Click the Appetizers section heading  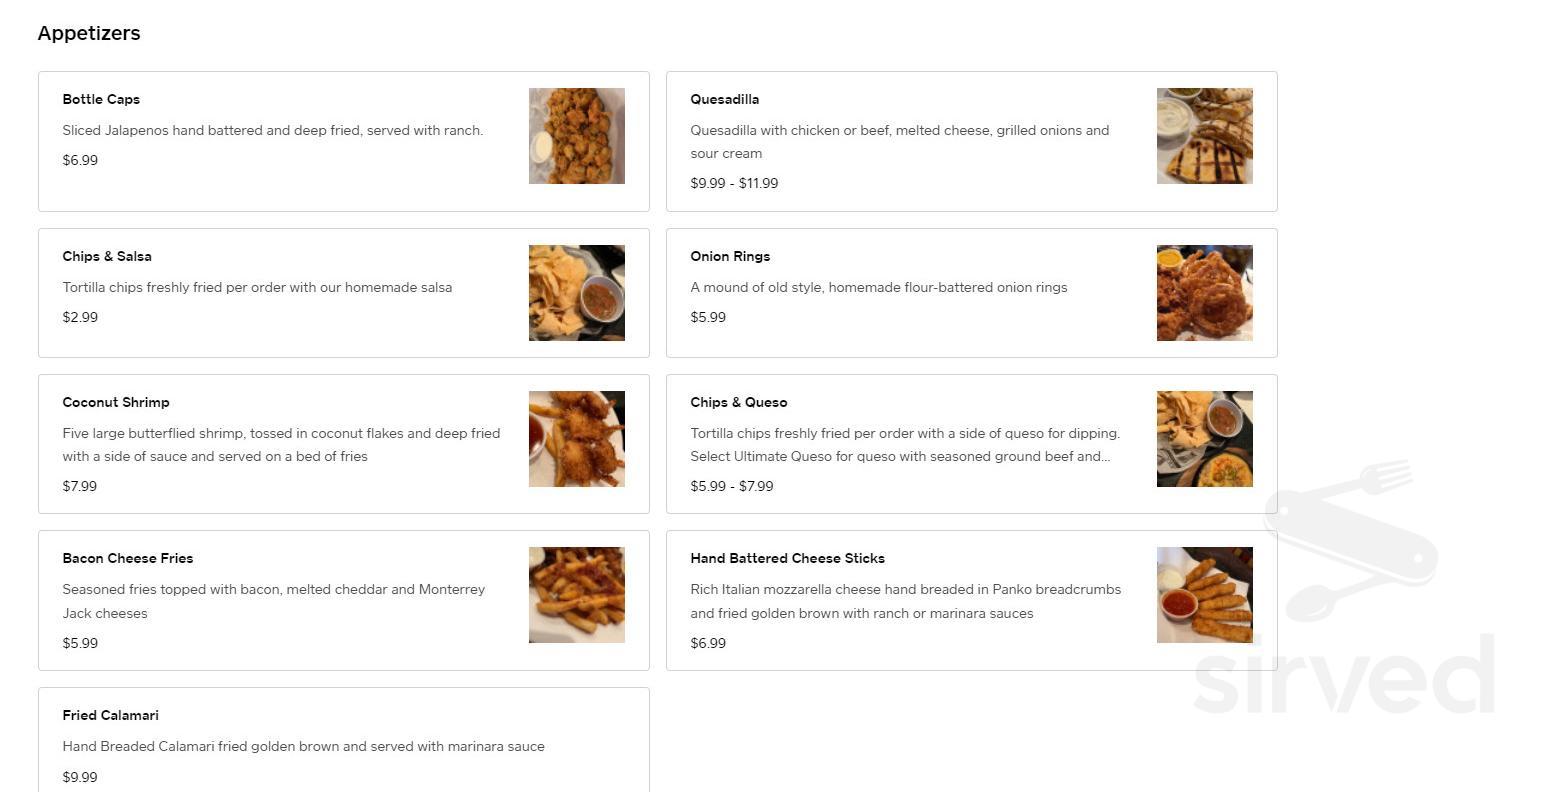[89, 33]
